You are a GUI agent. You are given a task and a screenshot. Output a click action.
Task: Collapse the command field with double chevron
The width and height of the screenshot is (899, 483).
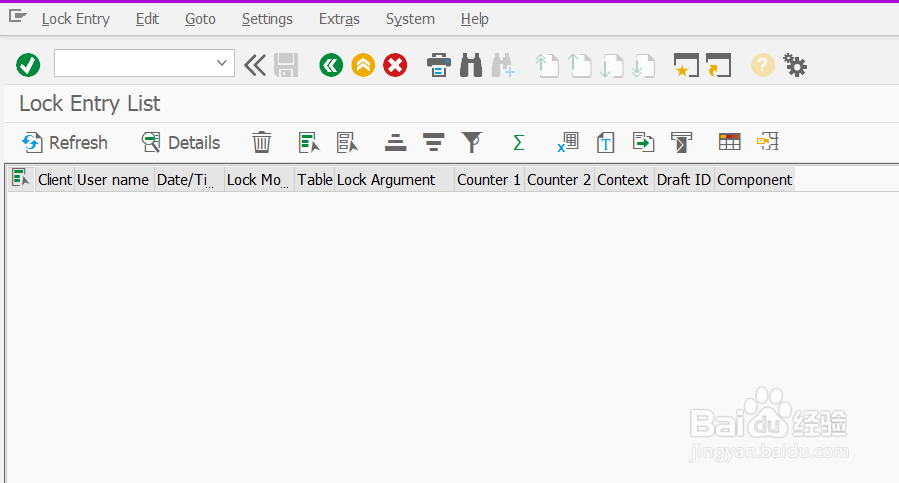[x=255, y=65]
